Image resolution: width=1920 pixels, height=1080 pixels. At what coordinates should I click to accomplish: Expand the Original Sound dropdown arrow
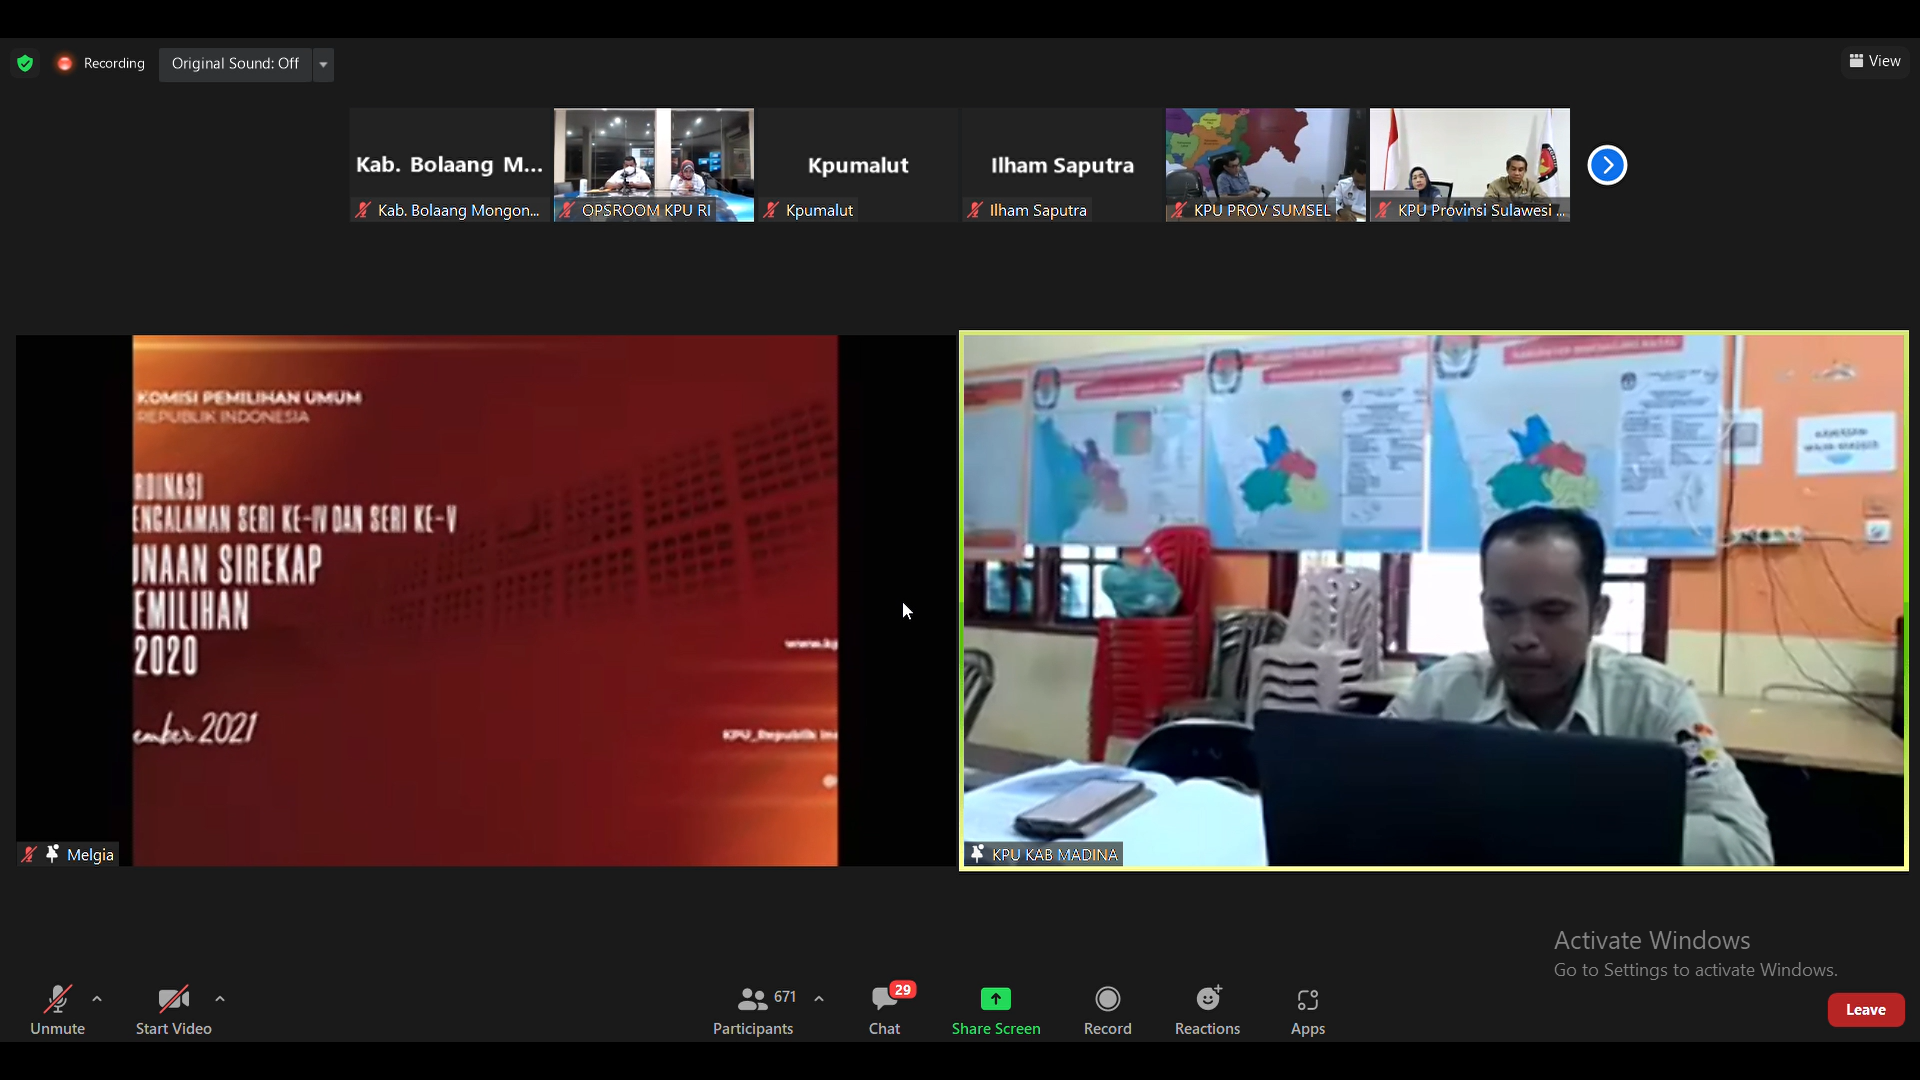[323, 65]
